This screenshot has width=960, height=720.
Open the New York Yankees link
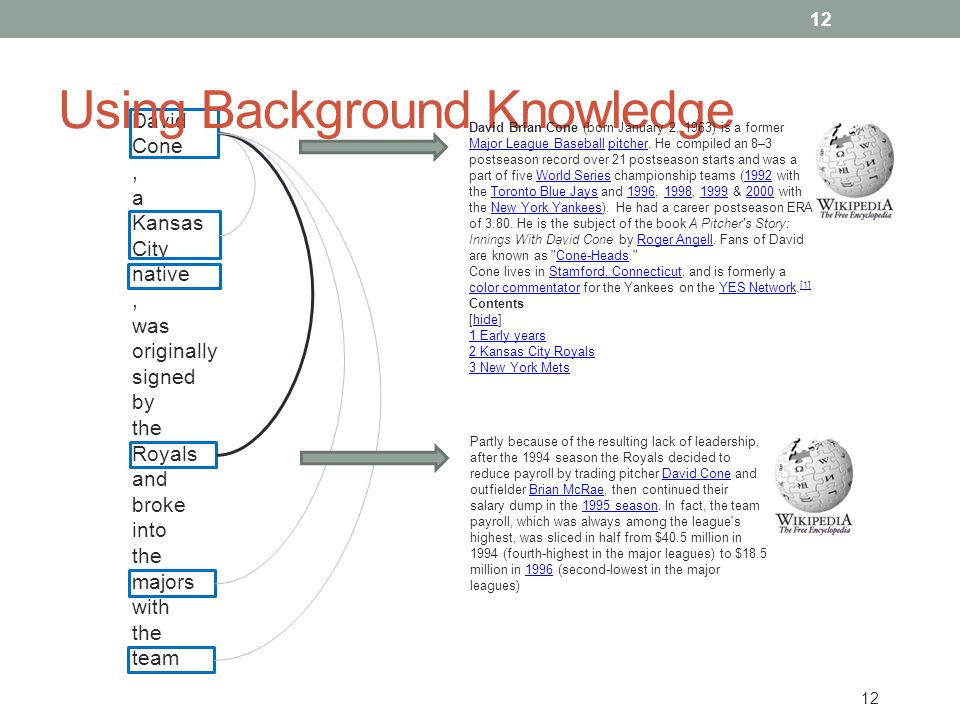pos(546,208)
